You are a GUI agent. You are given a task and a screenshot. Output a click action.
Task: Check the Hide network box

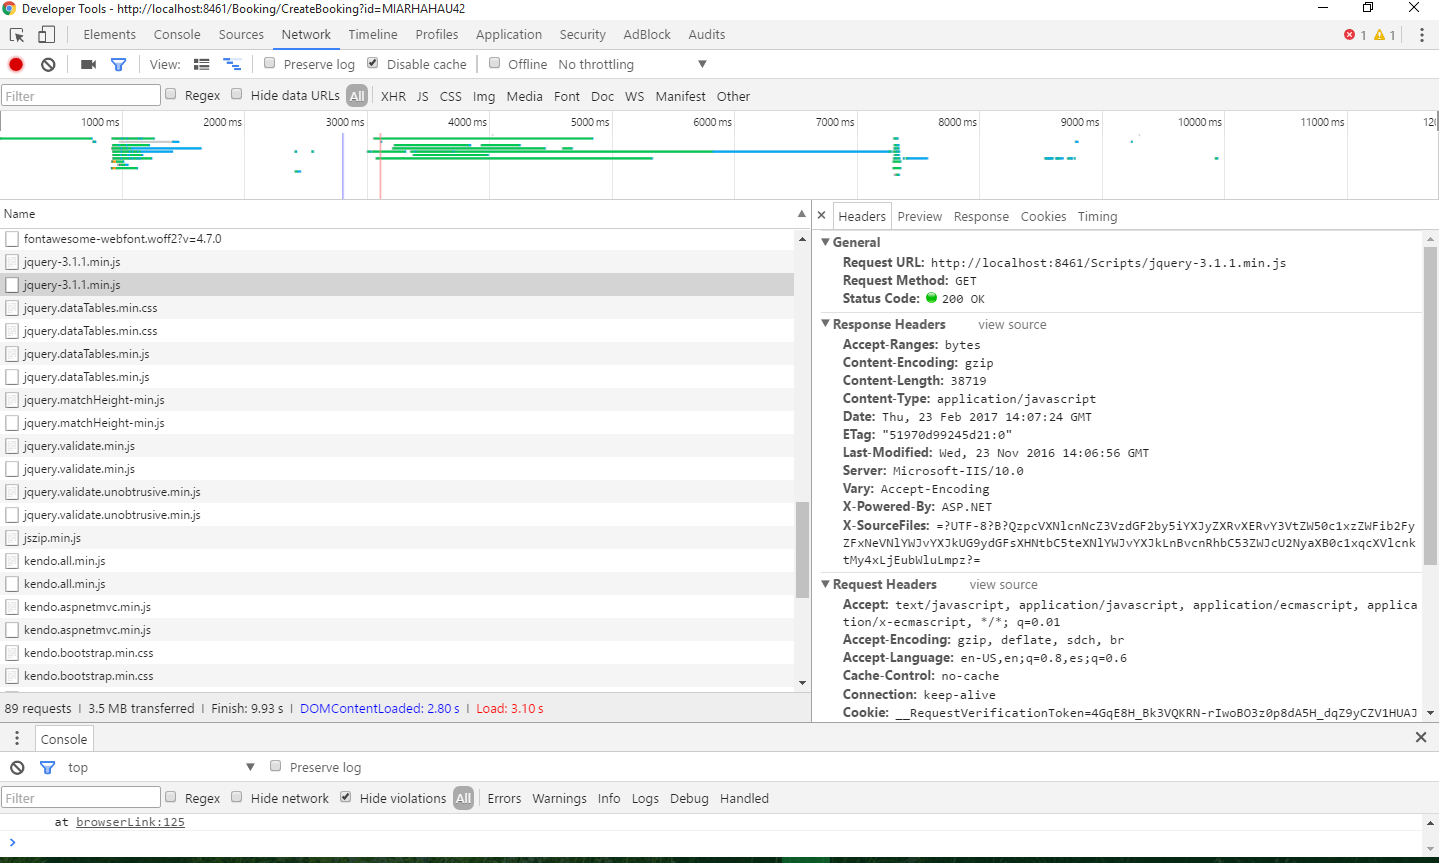point(237,797)
